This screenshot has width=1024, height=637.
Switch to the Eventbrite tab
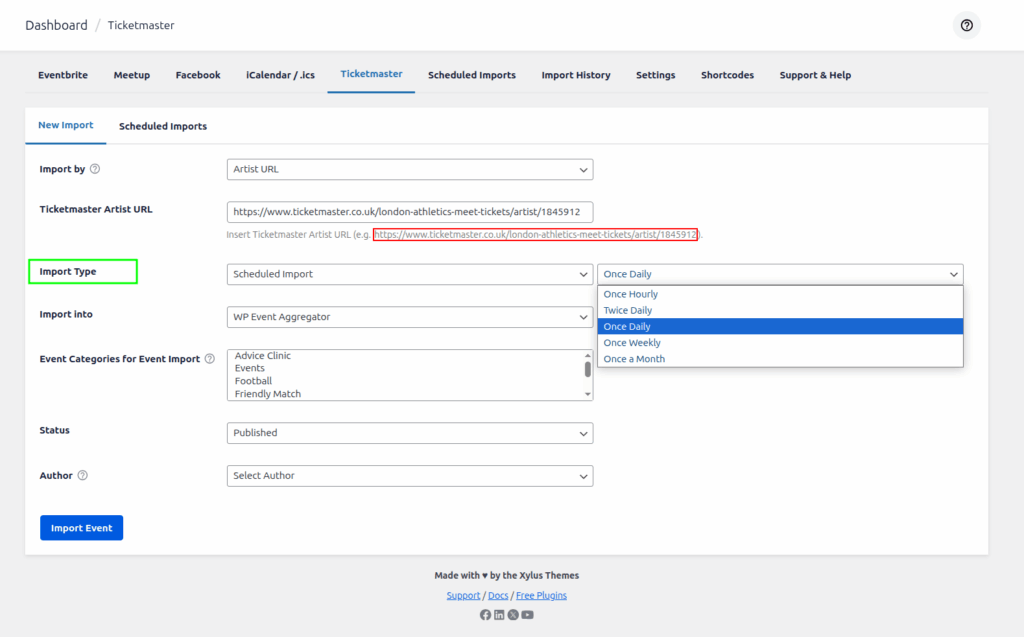click(63, 75)
